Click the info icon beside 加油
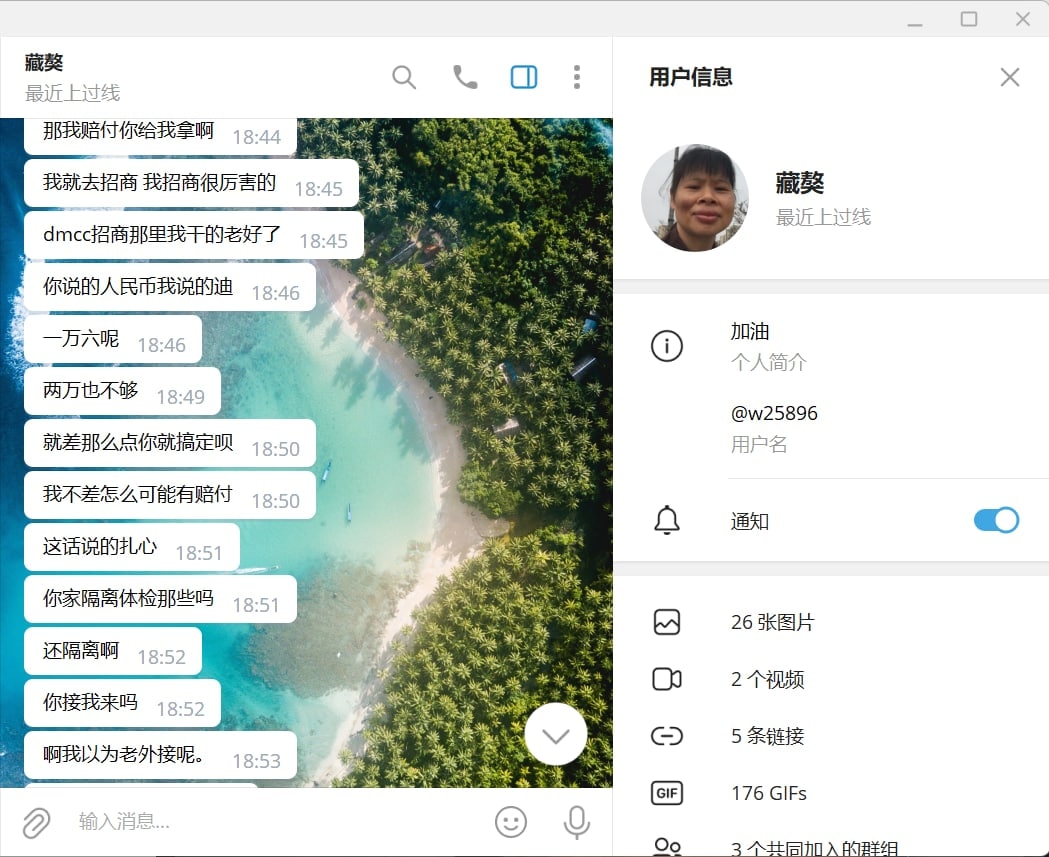 coord(667,346)
